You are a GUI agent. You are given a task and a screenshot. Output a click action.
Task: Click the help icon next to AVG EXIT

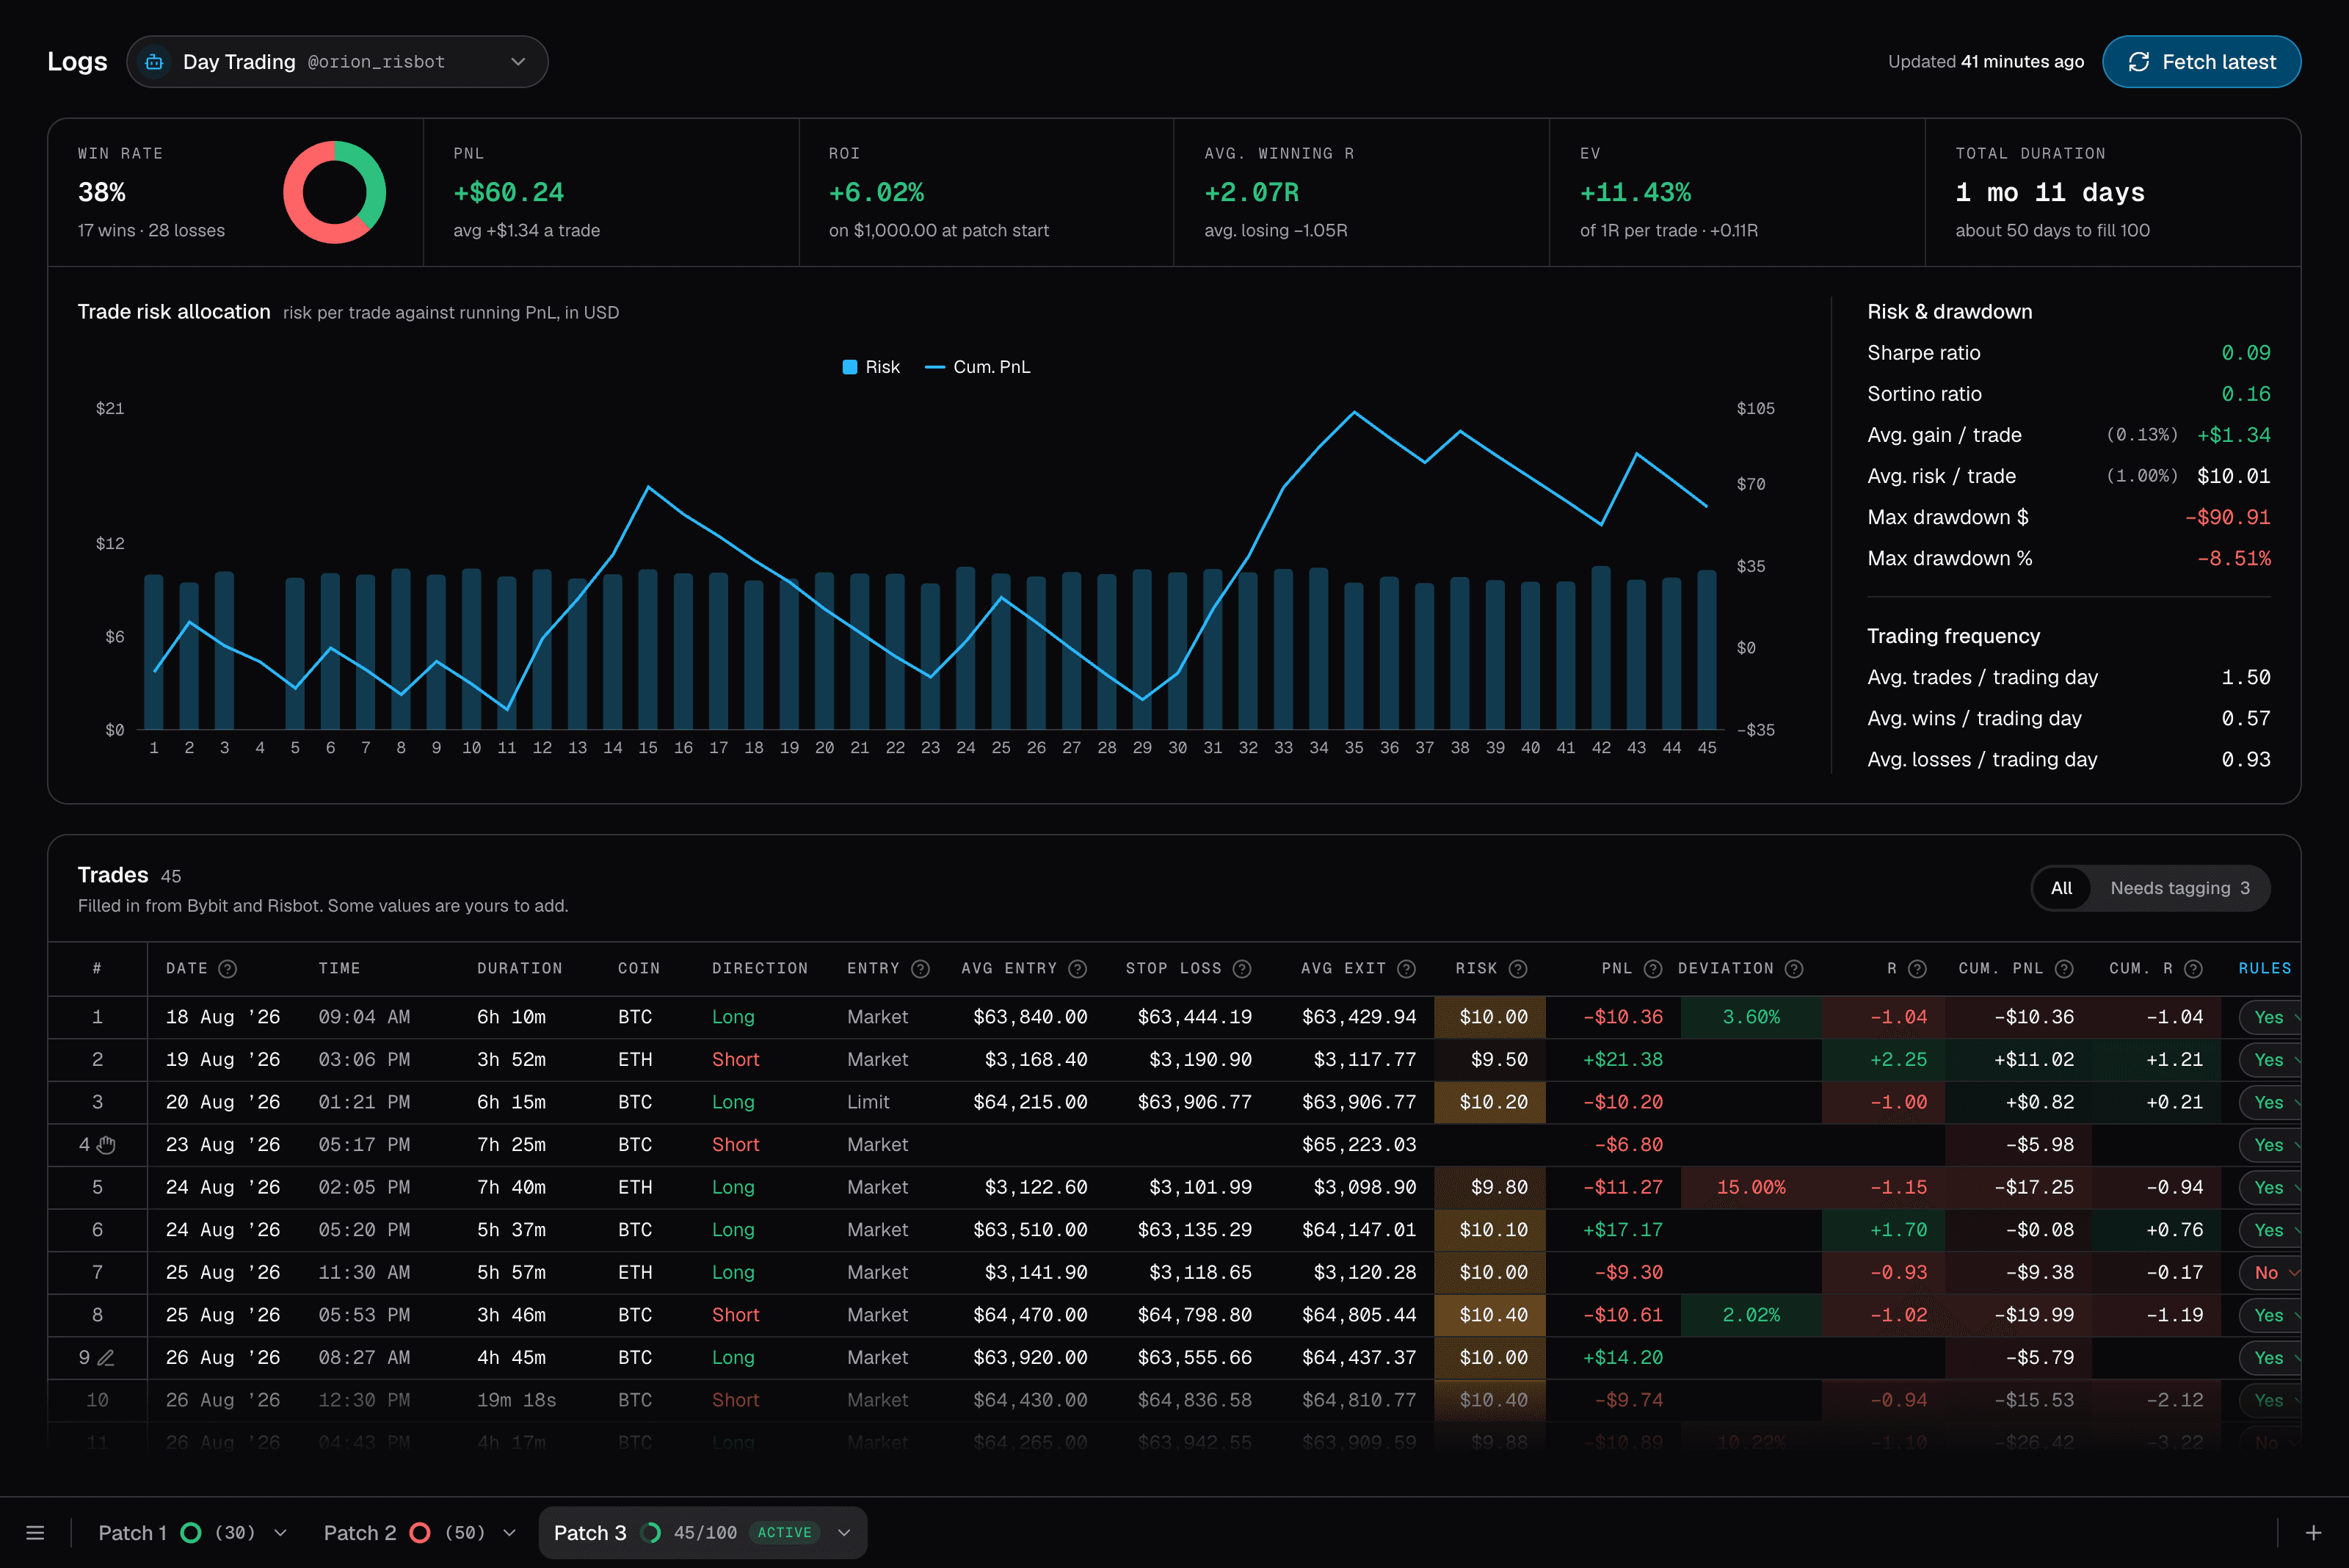[1407, 968]
